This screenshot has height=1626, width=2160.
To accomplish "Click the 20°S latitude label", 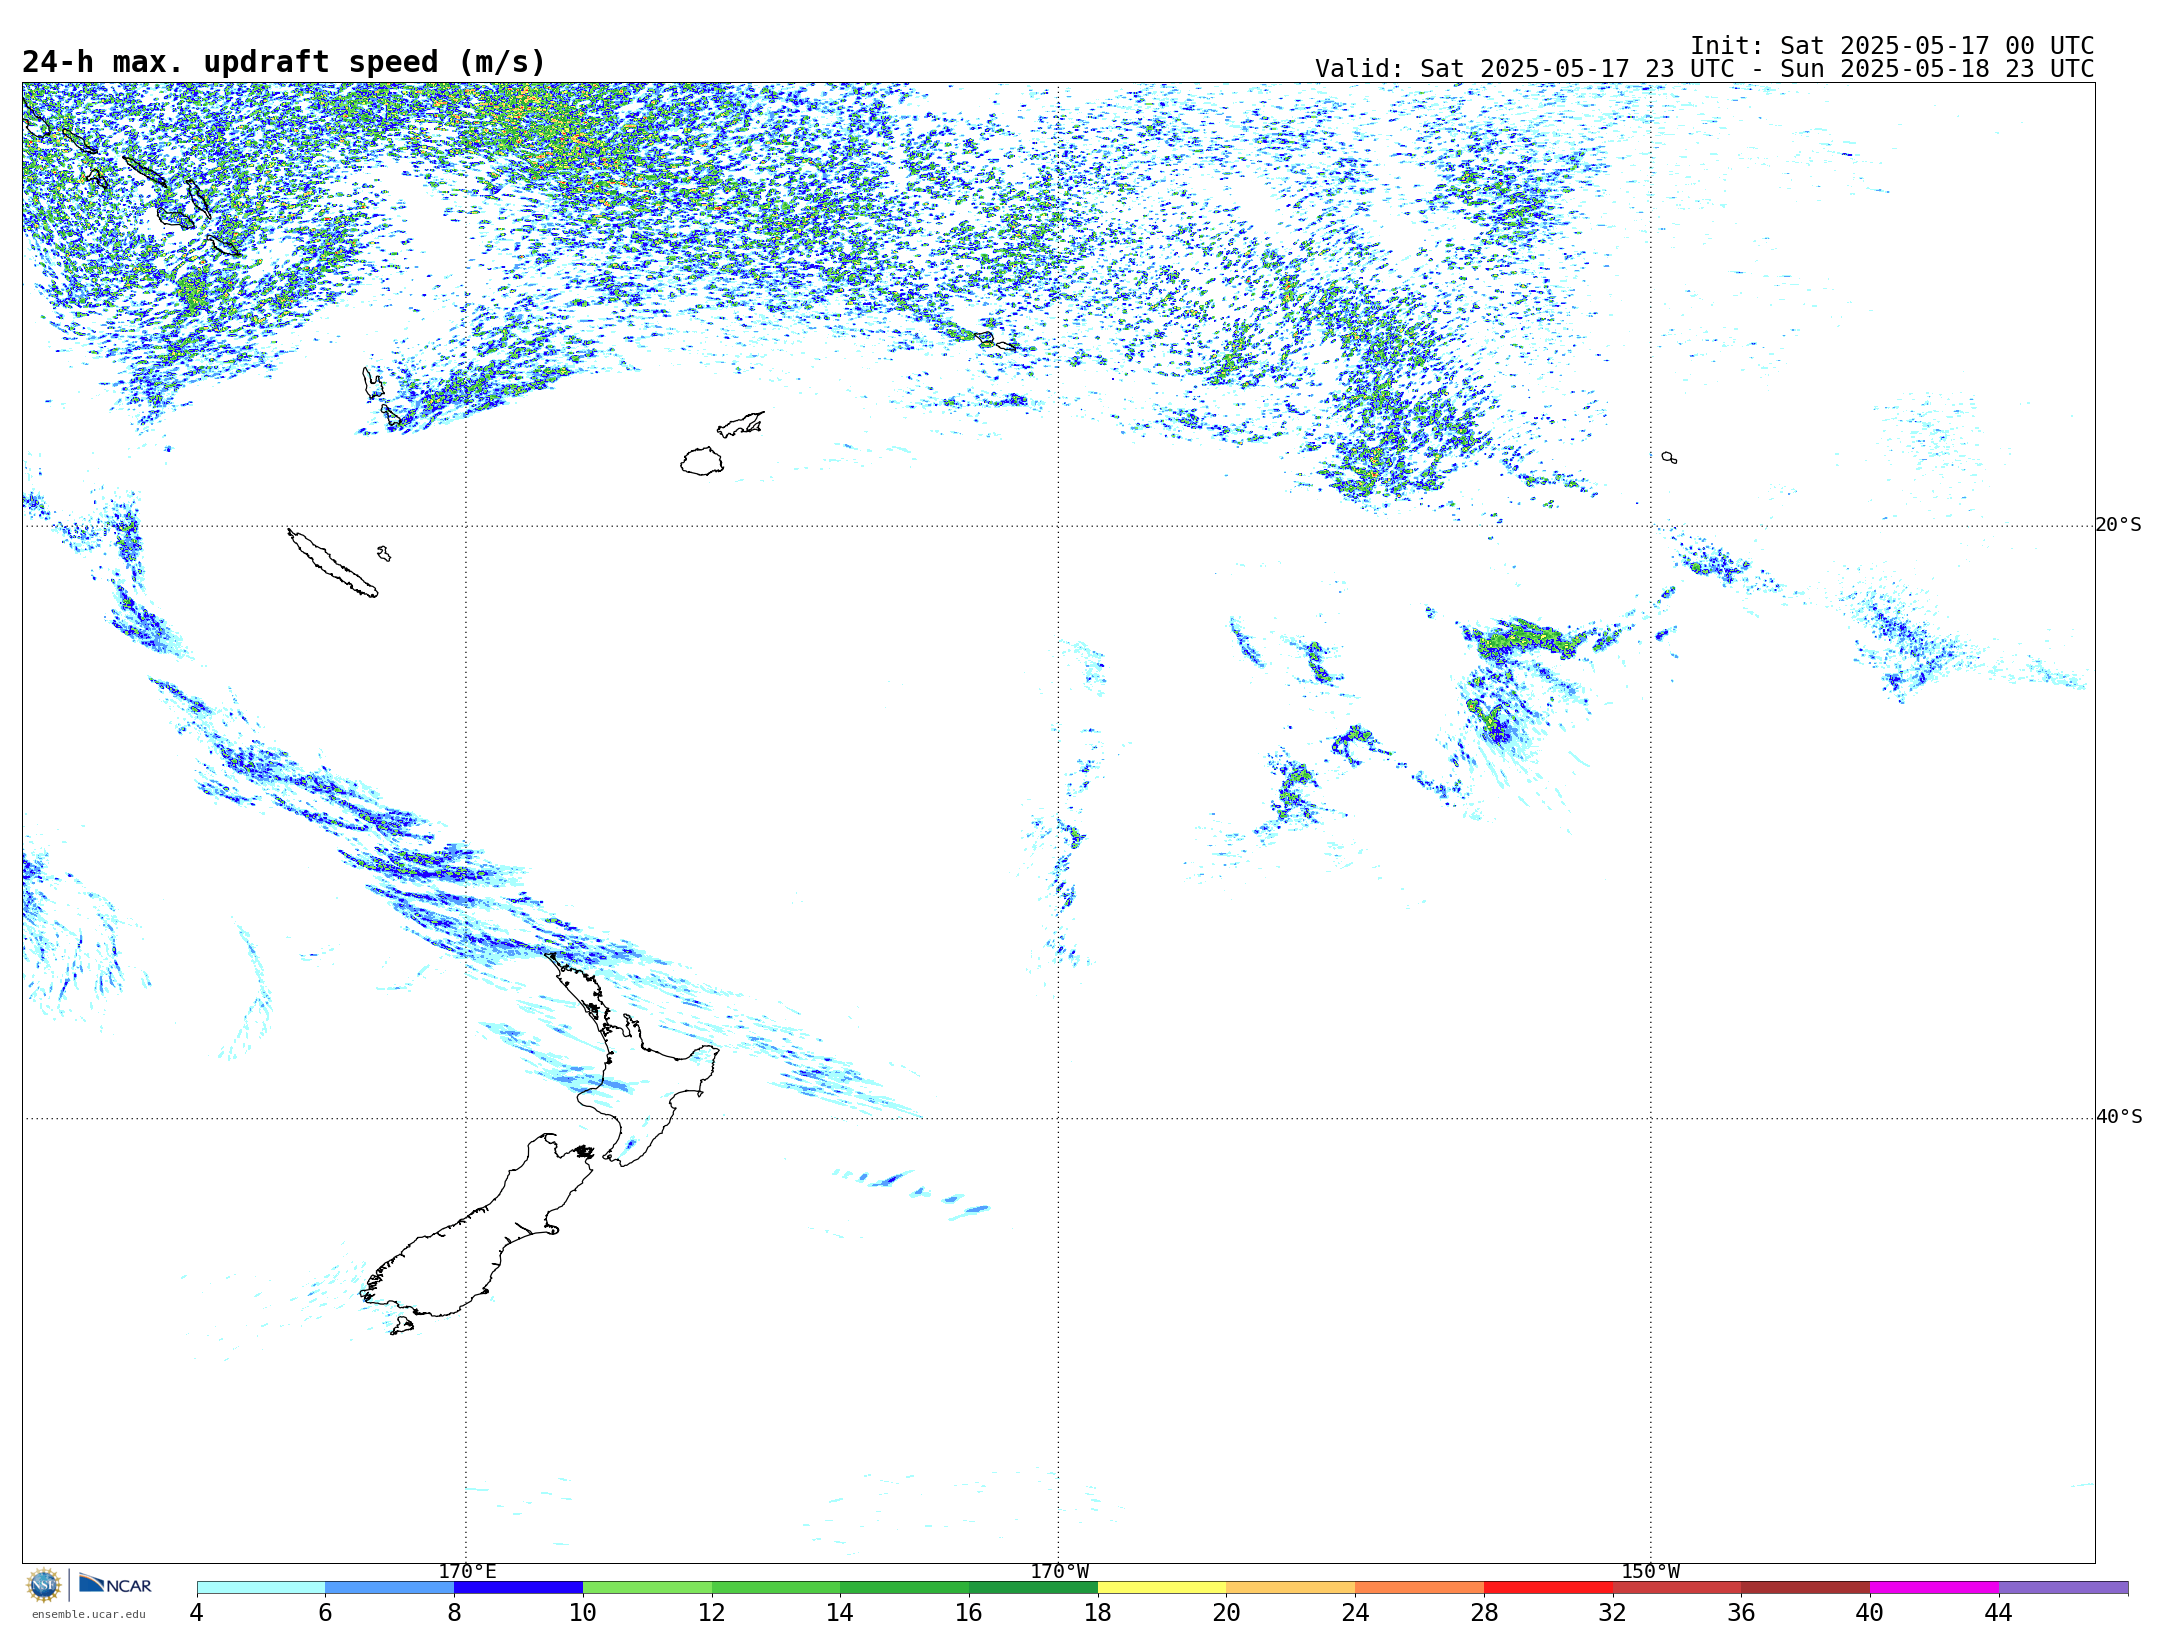I will [2118, 525].
